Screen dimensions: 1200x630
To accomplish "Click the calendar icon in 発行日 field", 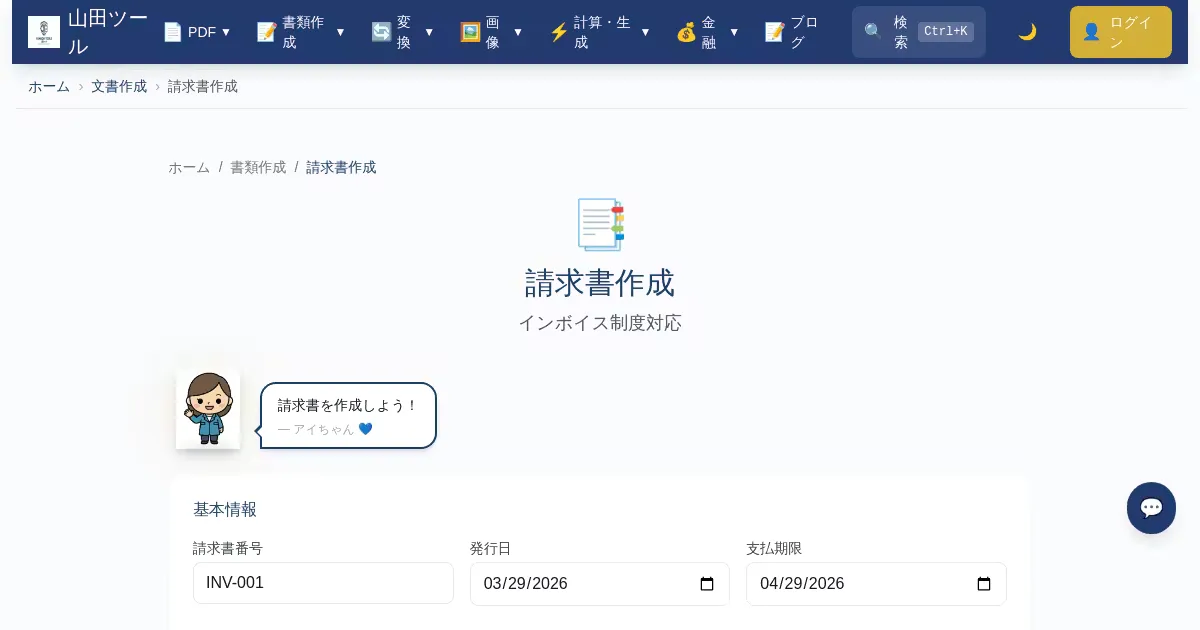I will pyautogui.click(x=707, y=584).
